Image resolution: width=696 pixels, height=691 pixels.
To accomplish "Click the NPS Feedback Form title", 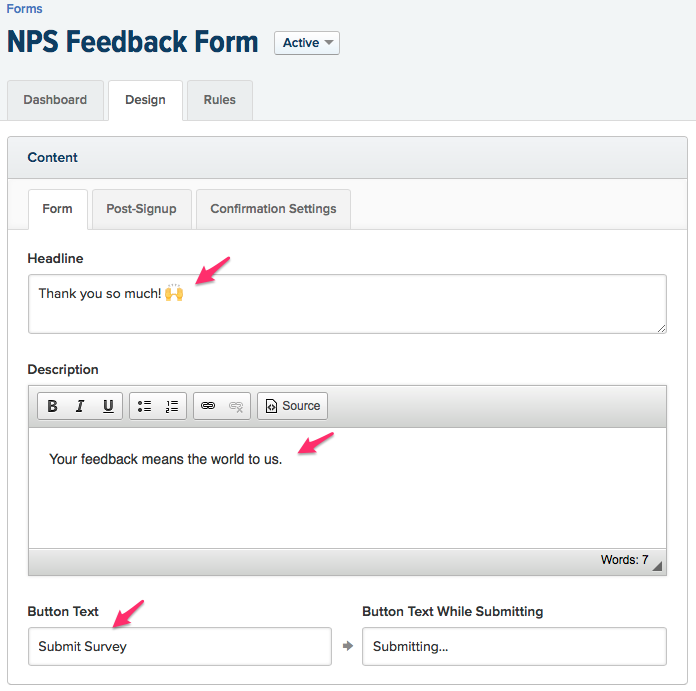I will coord(133,42).
